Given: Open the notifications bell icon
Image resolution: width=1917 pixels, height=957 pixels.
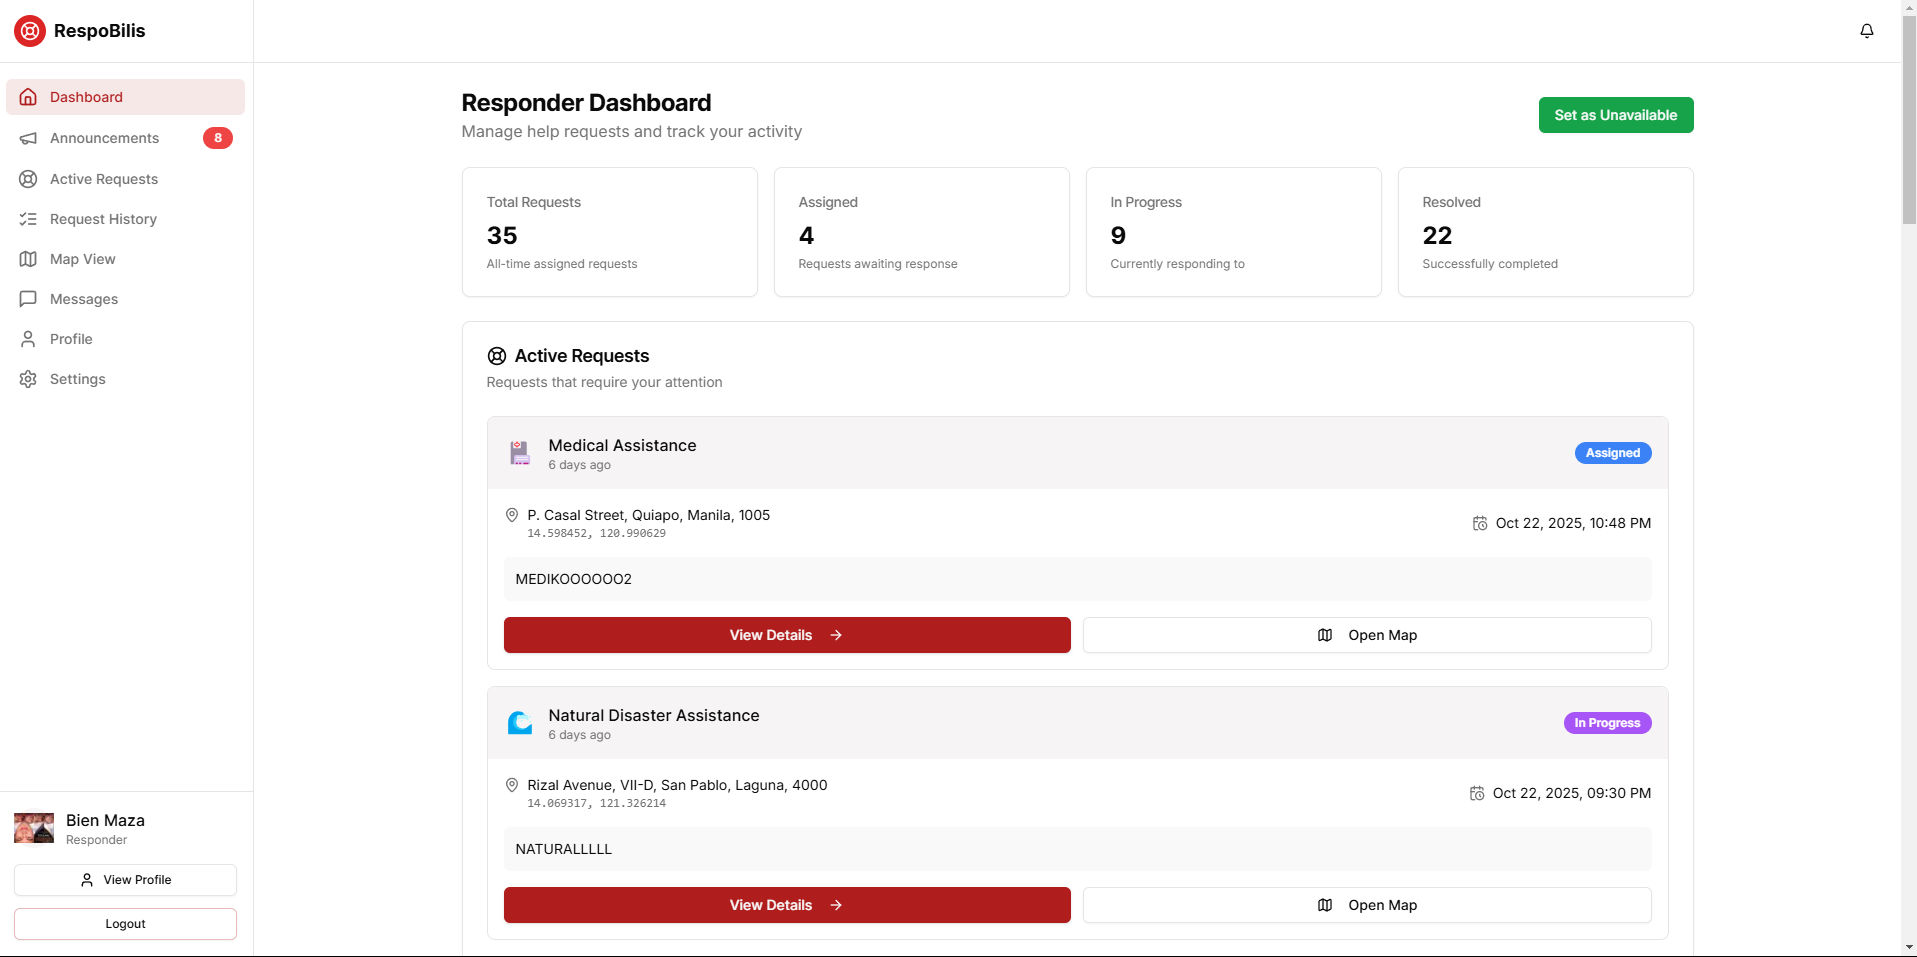Looking at the screenshot, I should point(1866,31).
